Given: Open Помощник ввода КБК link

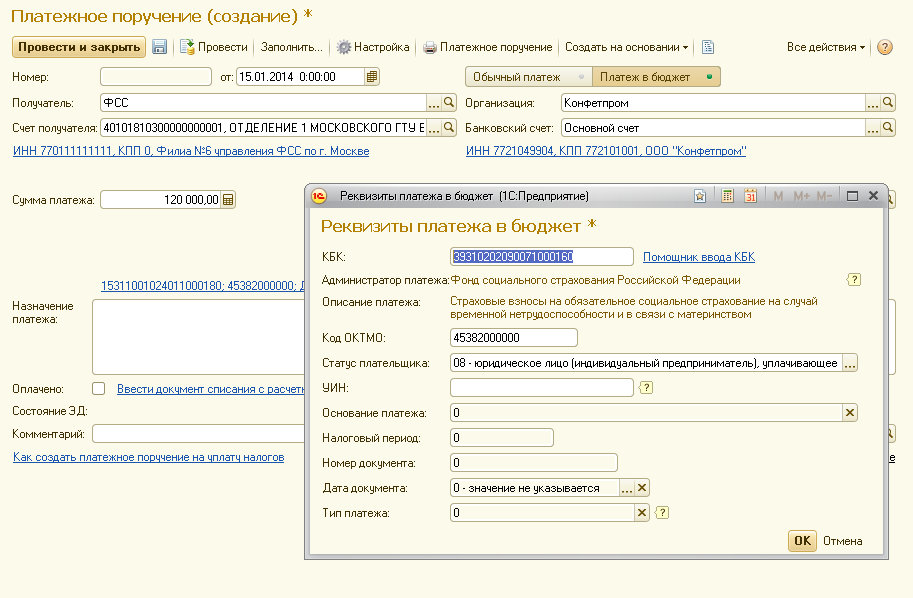Looking at the screenshot, I should coord(699,257).
